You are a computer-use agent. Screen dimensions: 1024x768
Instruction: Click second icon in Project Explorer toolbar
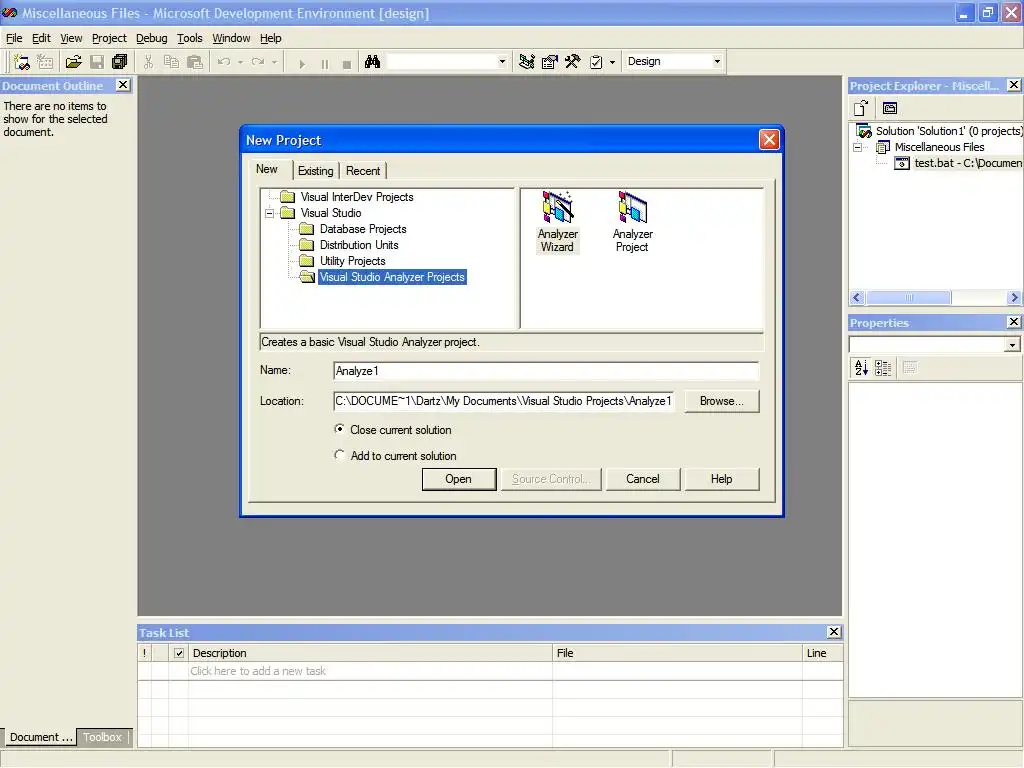point(889,108)
